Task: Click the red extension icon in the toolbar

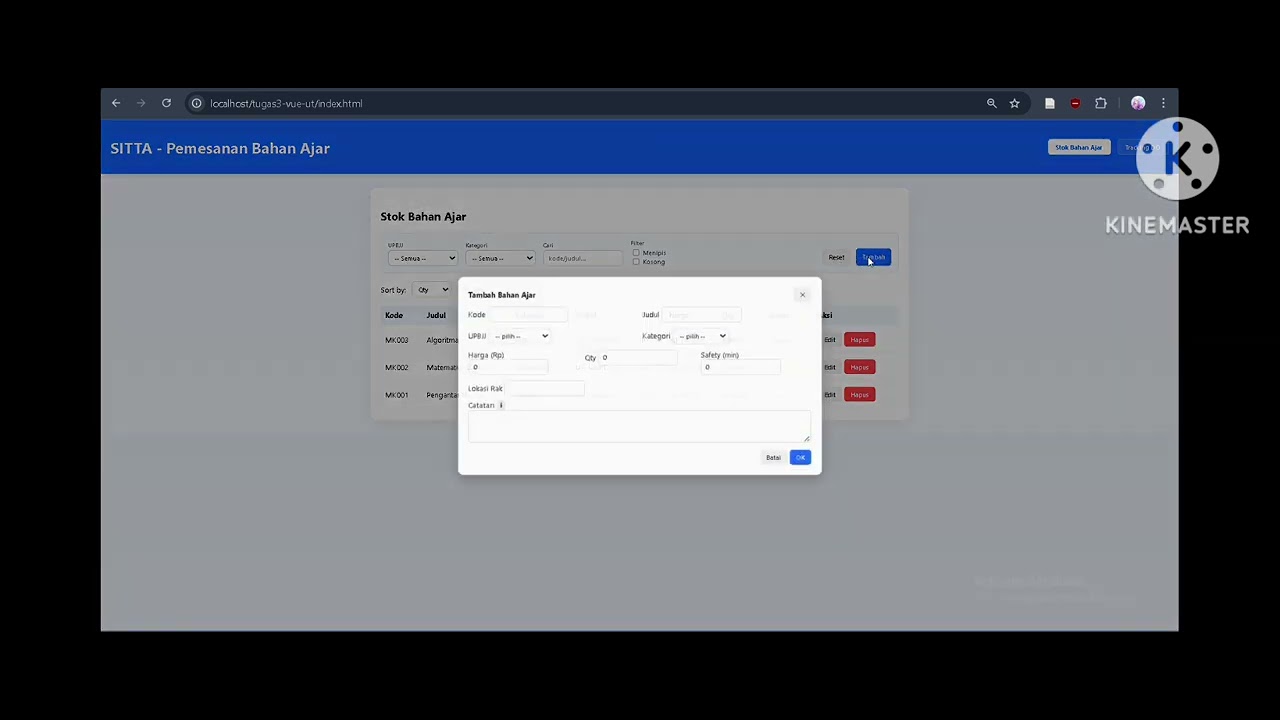Action: pos(1075,103)
